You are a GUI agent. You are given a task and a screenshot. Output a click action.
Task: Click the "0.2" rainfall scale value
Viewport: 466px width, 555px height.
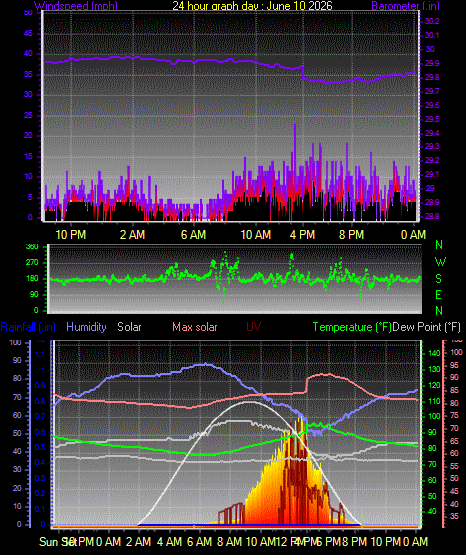point(40,493)
